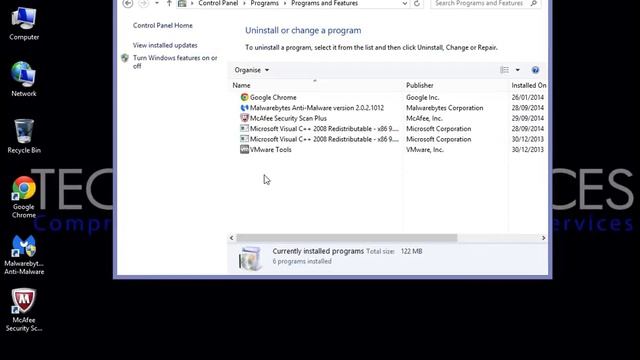
Task: Click the Google Chrome list icon
Action: pos(244,97)
